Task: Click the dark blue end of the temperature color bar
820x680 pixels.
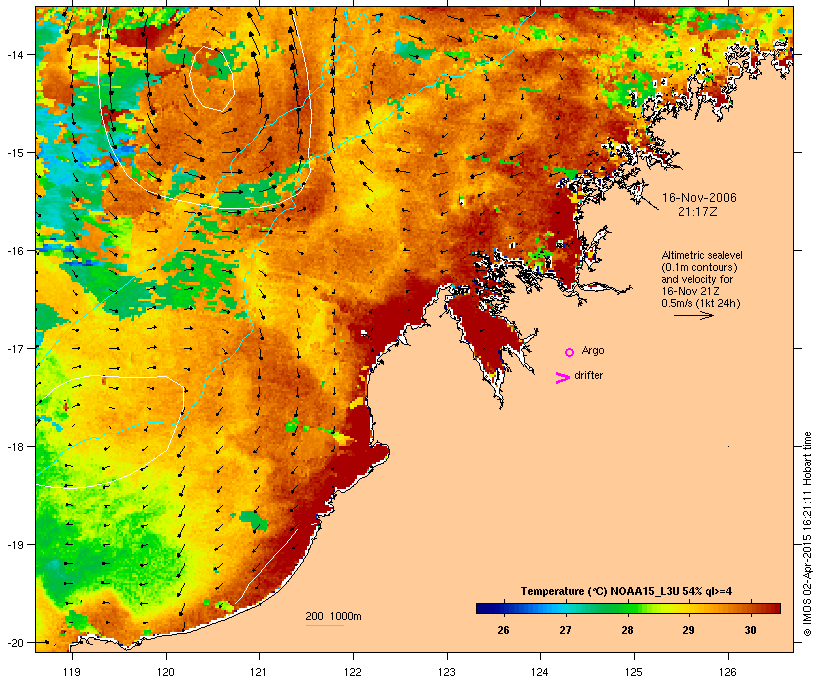Action: point(484,608)
